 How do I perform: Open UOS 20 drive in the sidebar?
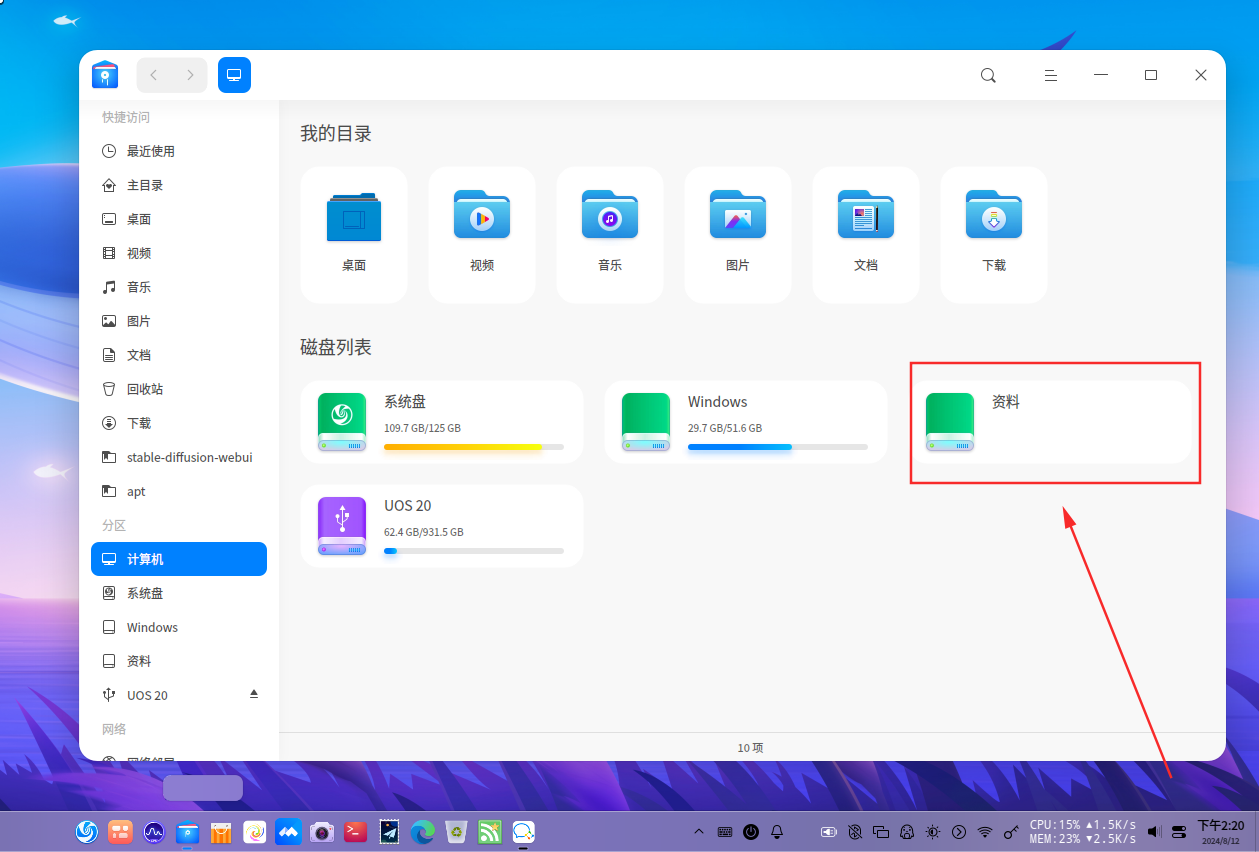[179, 695]
